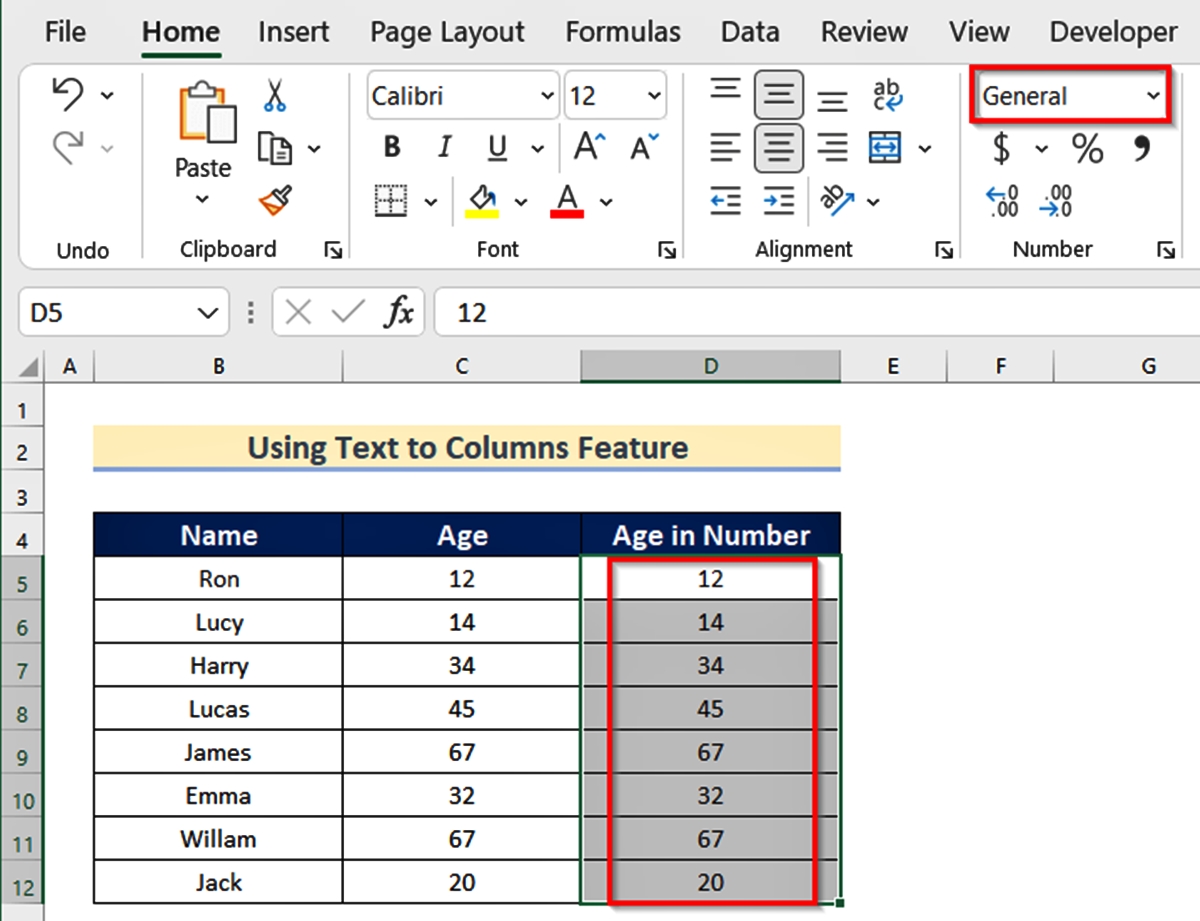Expand the Name Box dropdown arrow
Image resolution: width=1200 pixels, height=921 pixels.
click(208, 313)
